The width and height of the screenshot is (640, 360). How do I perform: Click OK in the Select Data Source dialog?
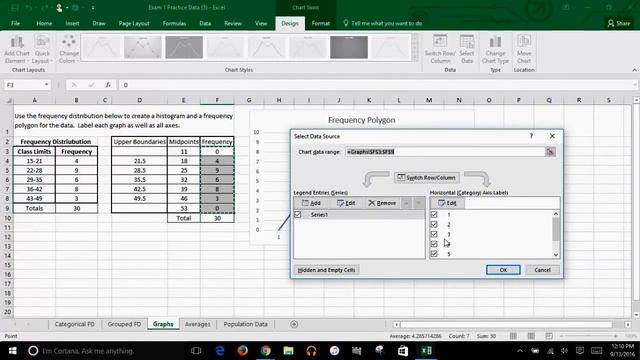[x=503, y=270]
